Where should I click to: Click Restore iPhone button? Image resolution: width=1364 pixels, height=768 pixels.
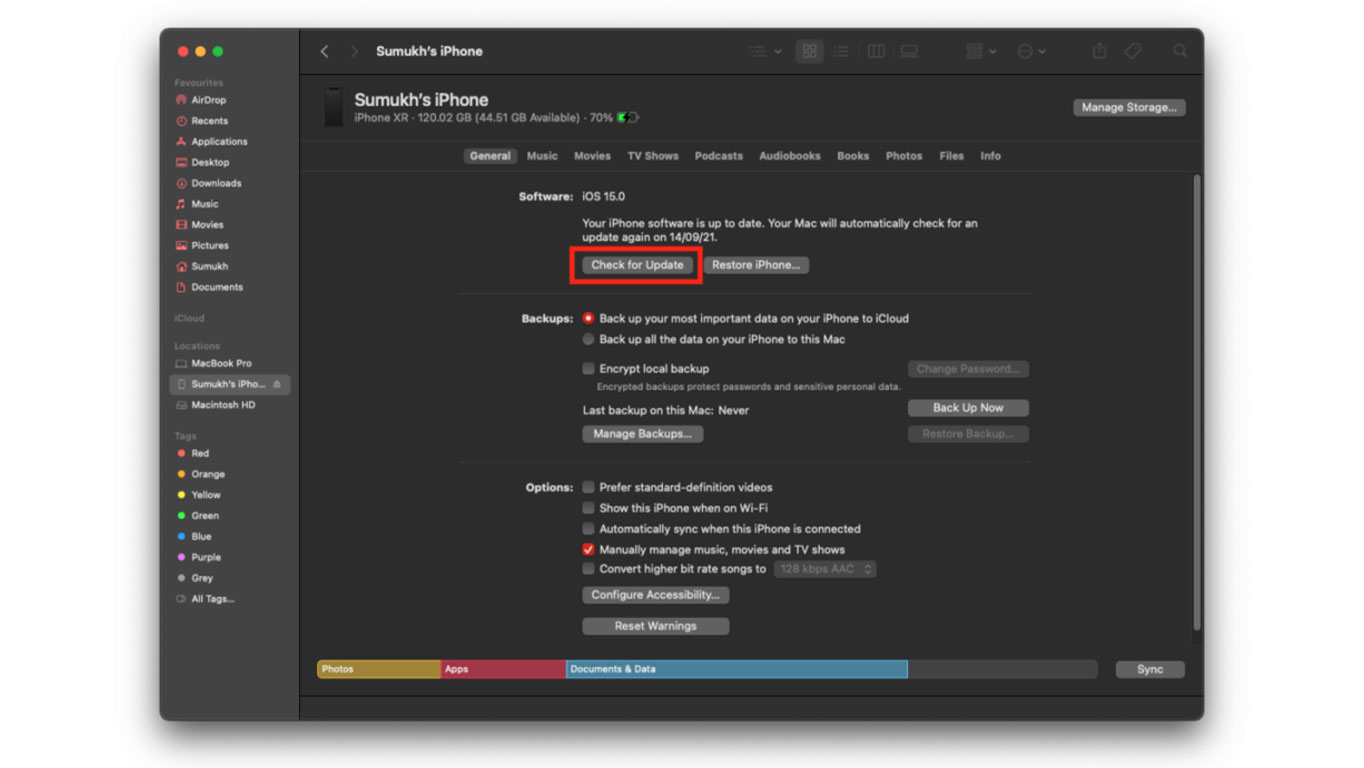(756, 265)
